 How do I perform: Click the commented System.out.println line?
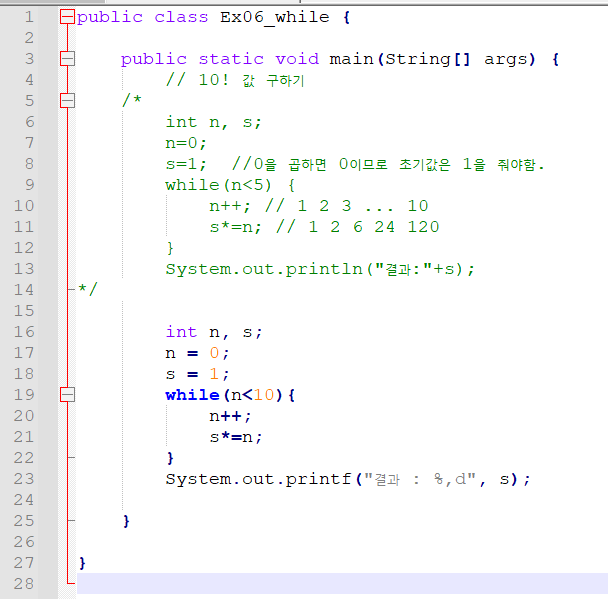[320, 269]
